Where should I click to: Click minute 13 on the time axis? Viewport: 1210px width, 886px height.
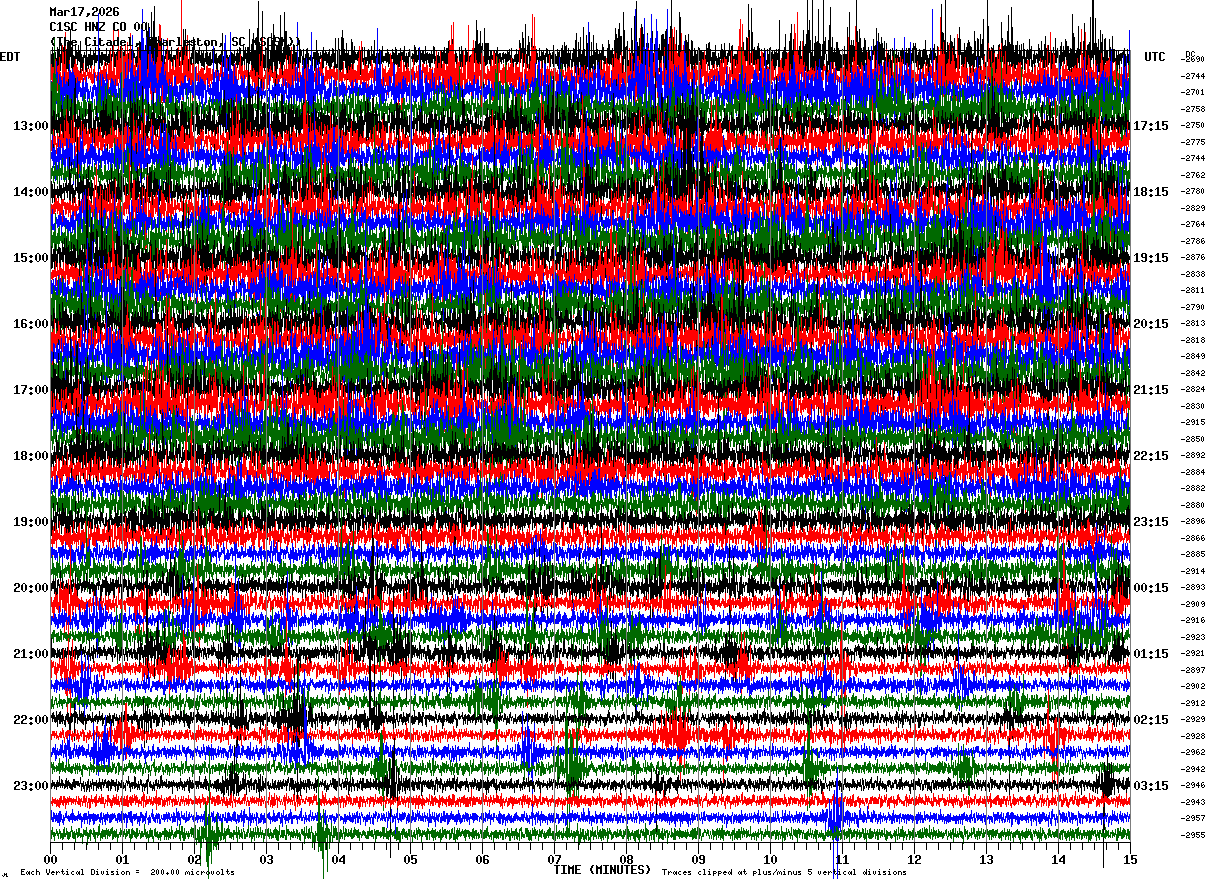(x=986, y=860)
